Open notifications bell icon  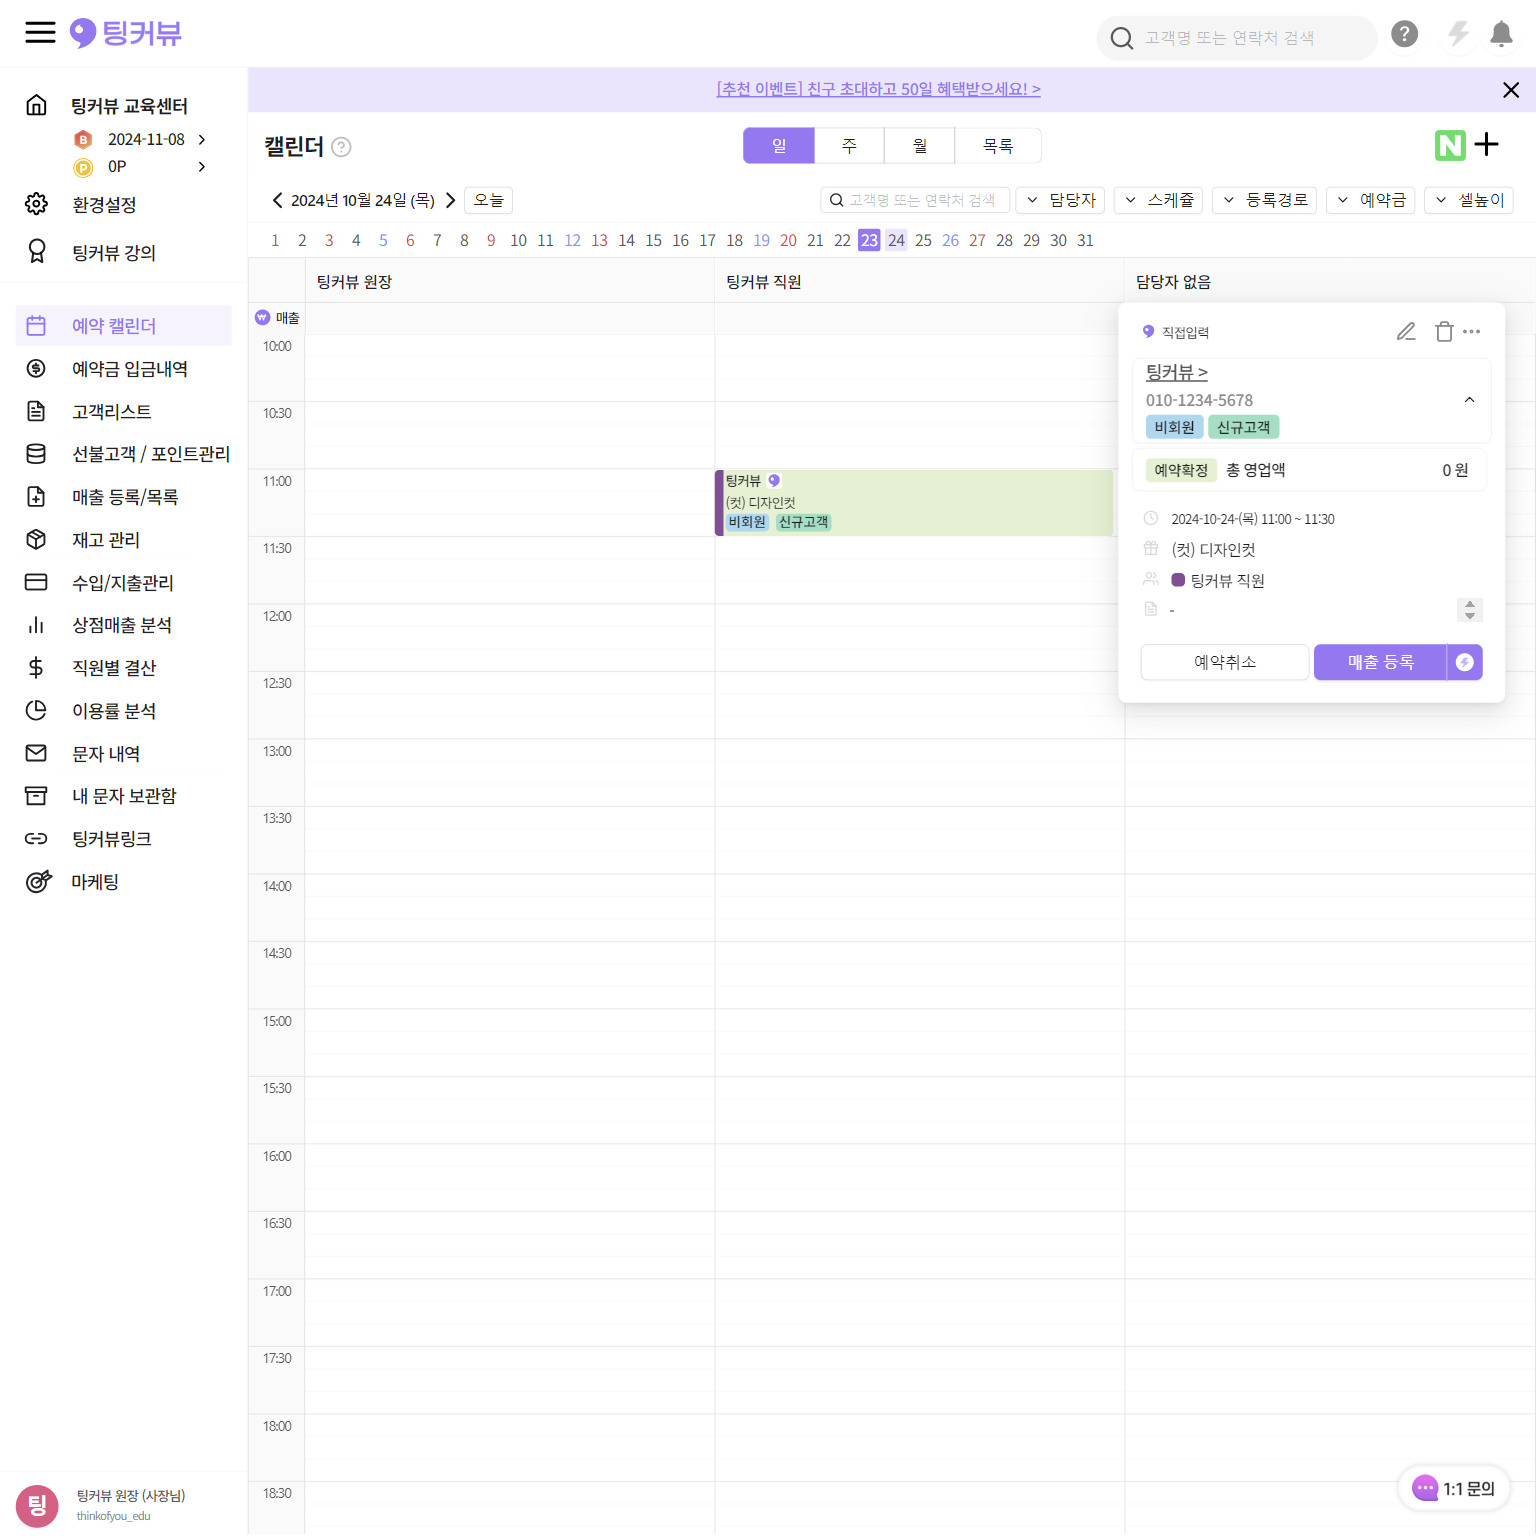(x=1501, y=35)
